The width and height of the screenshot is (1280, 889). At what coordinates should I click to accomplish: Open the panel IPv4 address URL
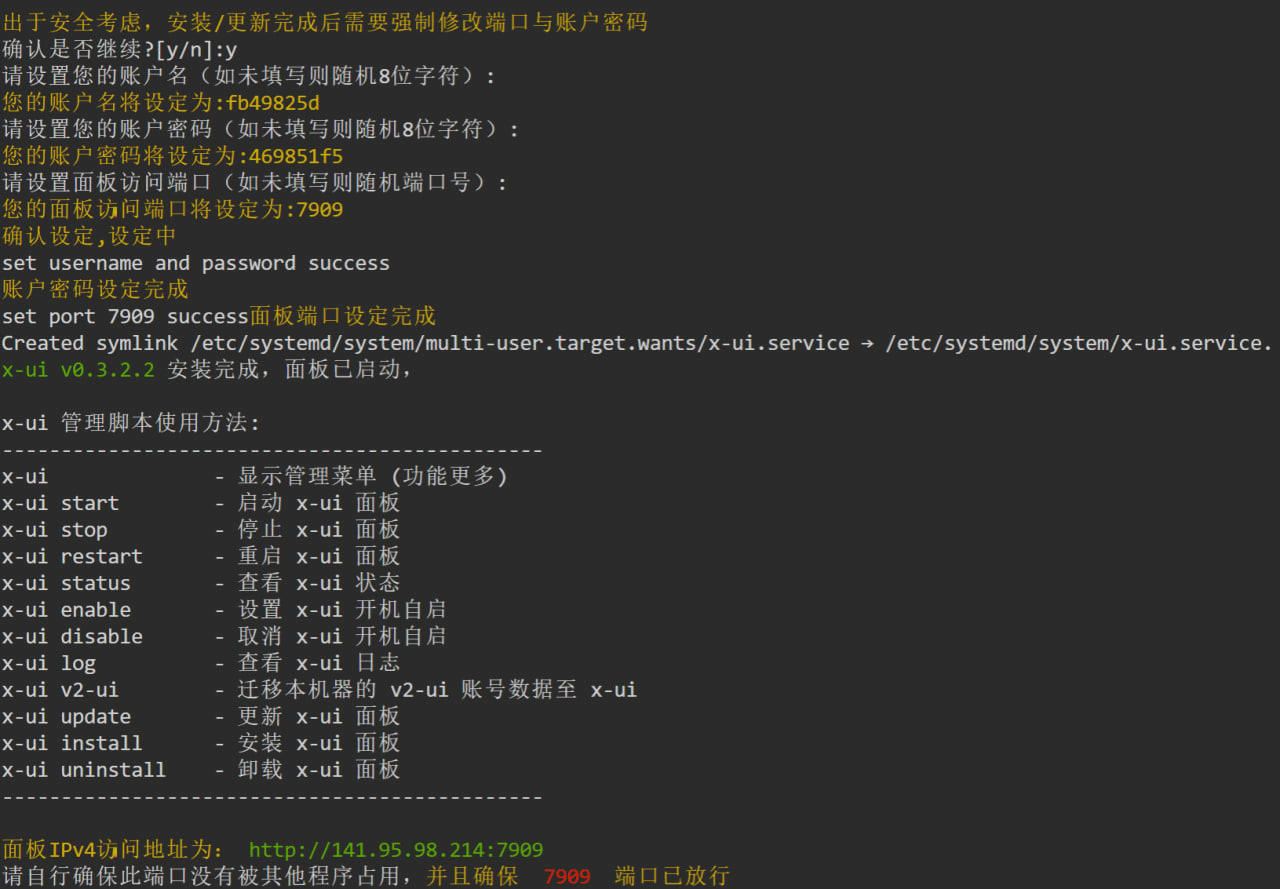(395, 850)
